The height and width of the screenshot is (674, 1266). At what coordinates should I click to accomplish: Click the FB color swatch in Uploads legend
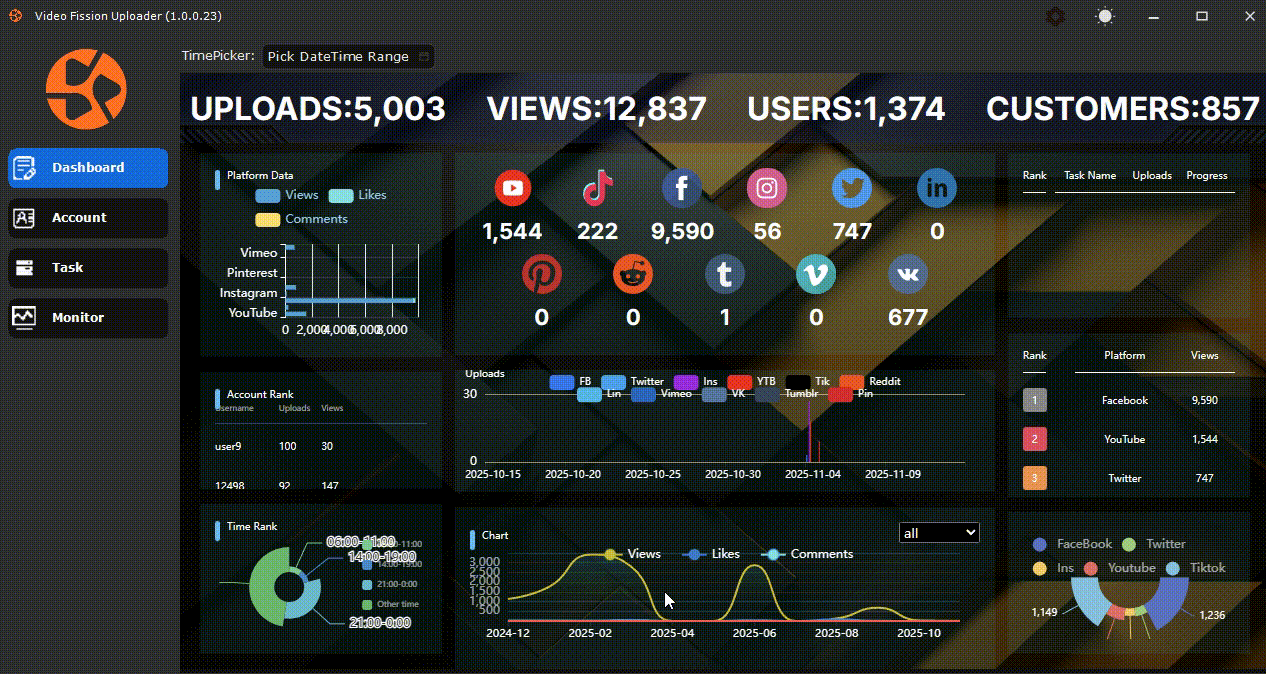(x=562, y=382)
